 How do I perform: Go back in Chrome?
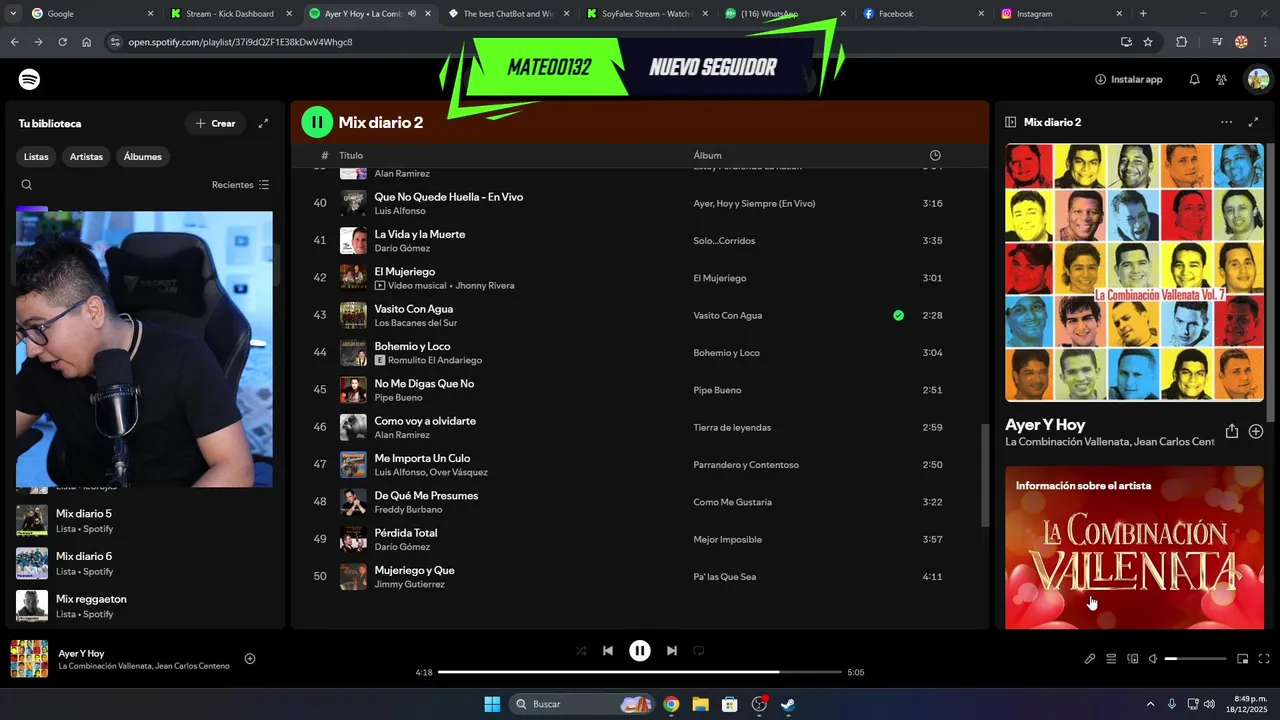(14, 42)
